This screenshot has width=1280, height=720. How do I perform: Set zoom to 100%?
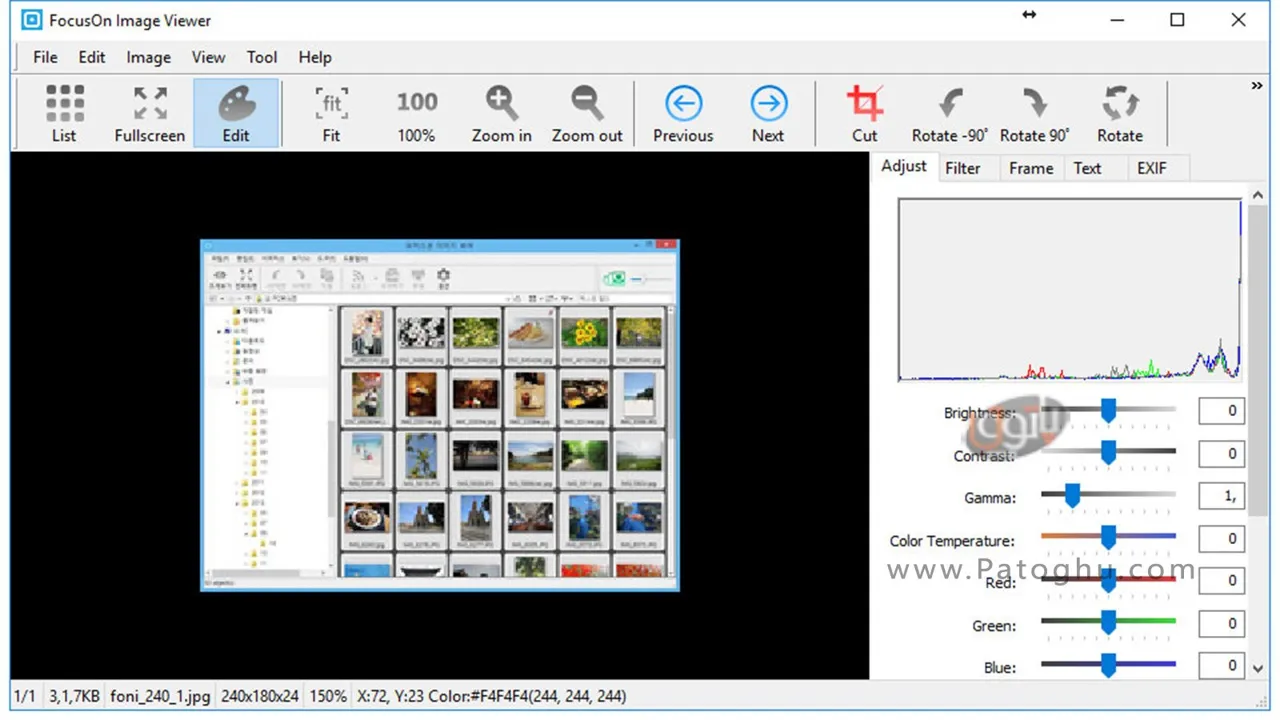click(x=417, y=113)
